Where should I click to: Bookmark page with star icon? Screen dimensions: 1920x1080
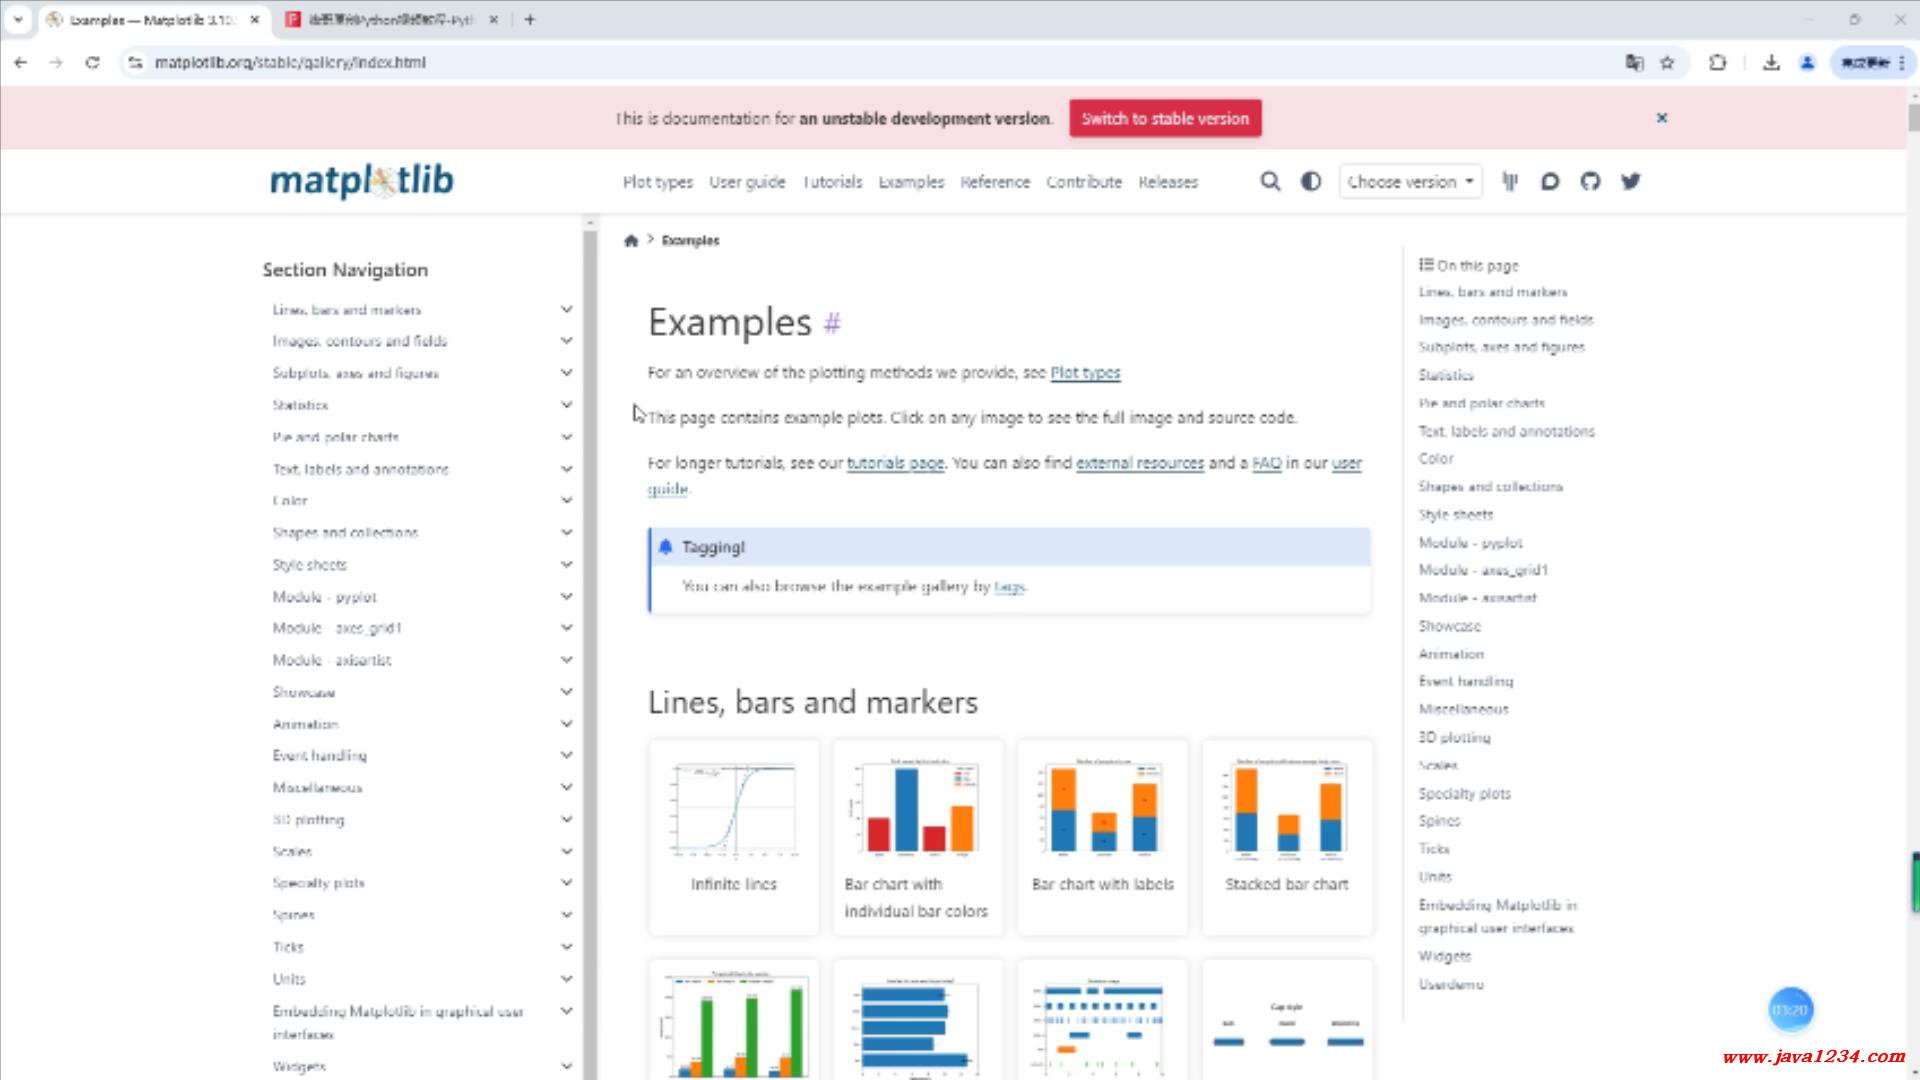(x=1667, y=62)
